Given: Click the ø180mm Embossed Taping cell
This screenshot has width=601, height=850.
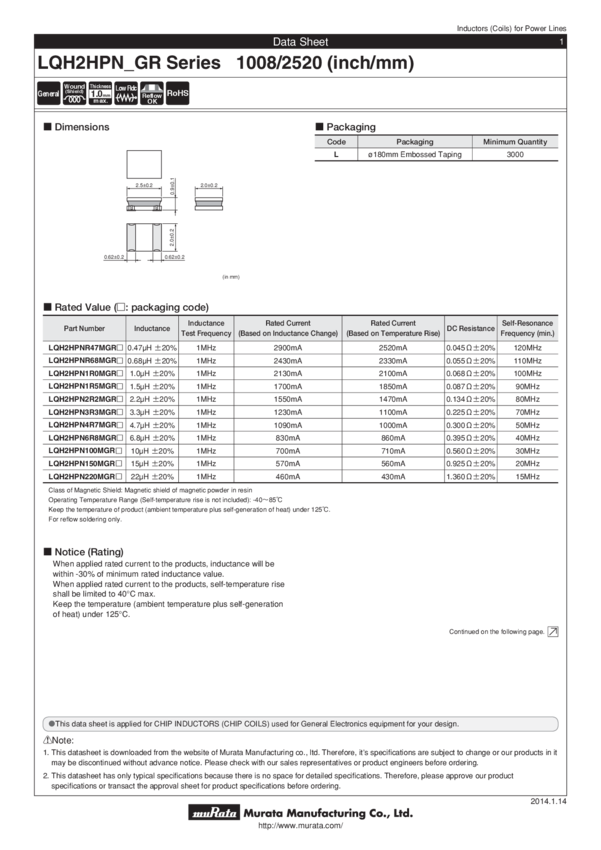Looking at the screenshot, I should coord(415,154).
